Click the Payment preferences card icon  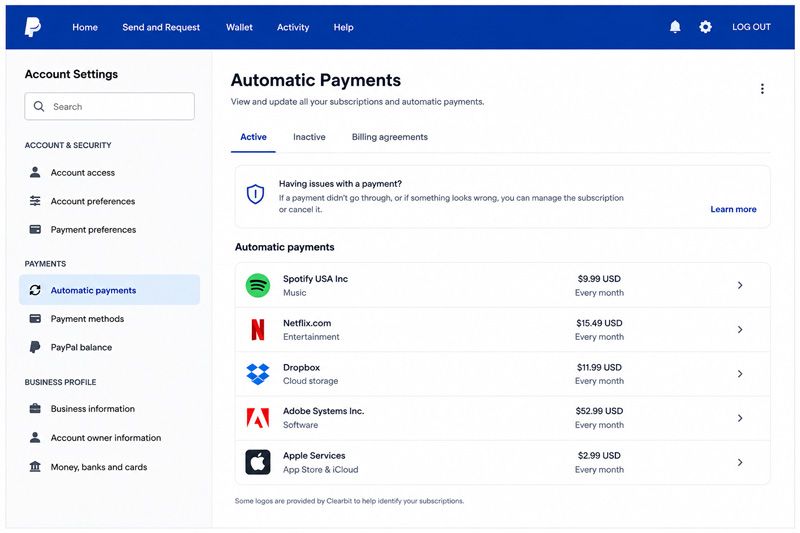coord(35,230)
